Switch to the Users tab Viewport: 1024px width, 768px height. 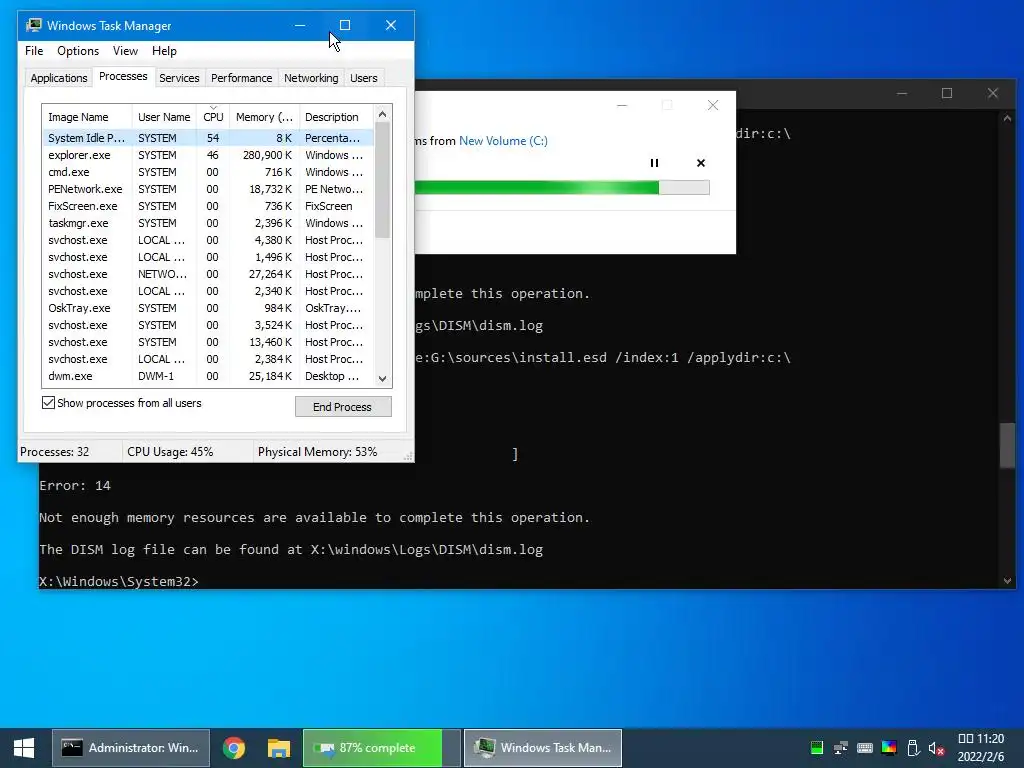click(363, 78)
